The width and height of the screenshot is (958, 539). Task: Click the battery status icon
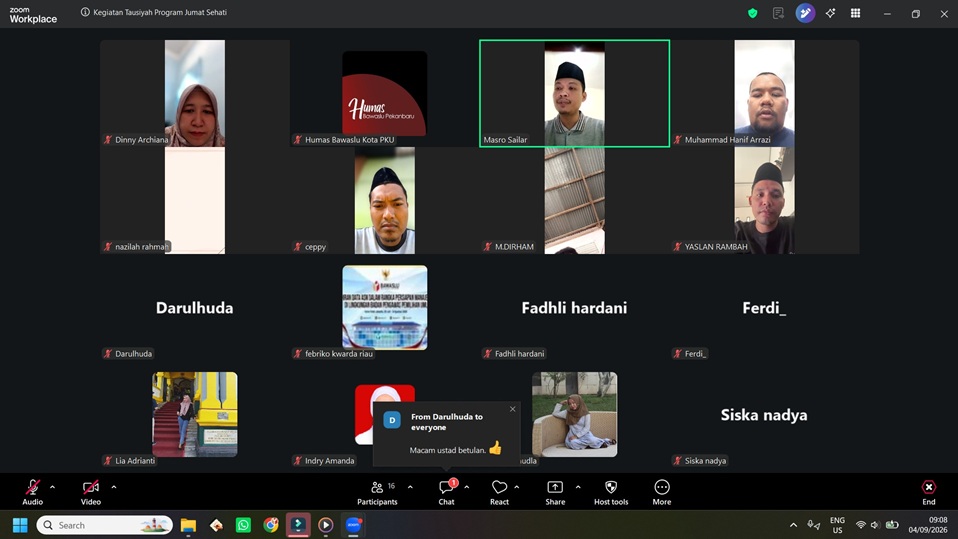coord(892,525)
